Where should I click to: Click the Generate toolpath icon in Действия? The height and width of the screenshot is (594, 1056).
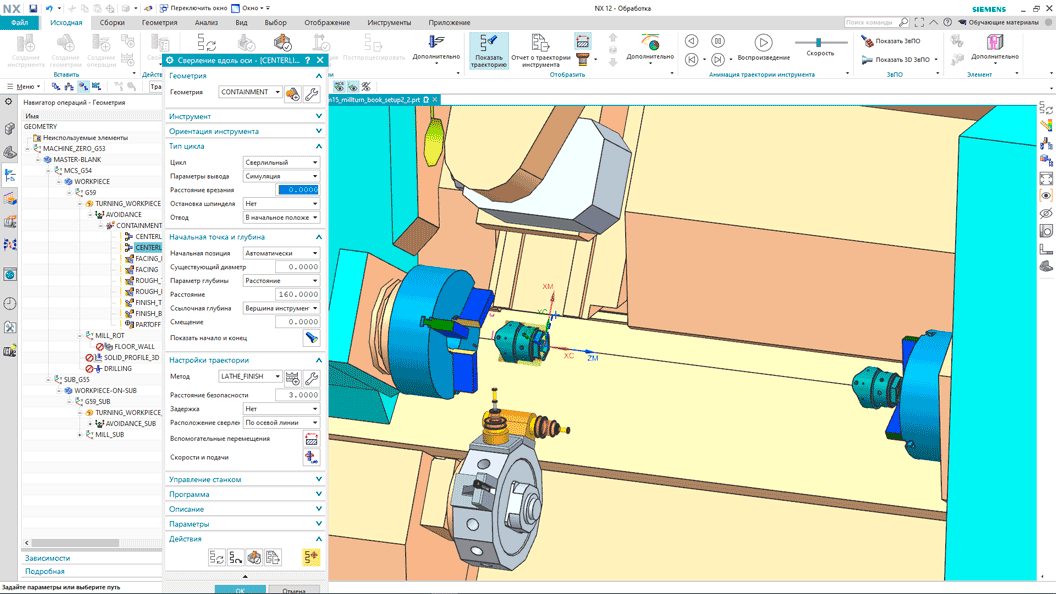tap(216, 558)
